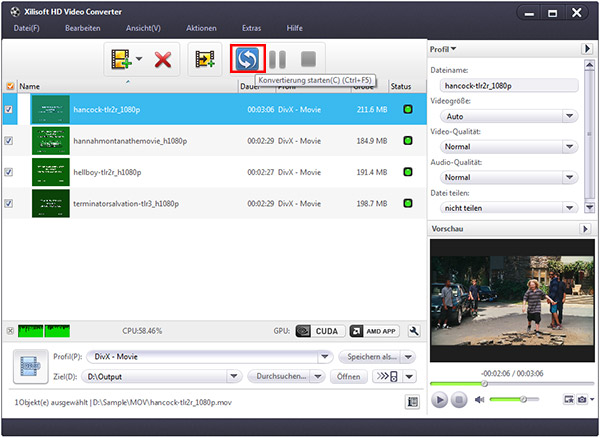Open the Extras menu
Image resolution: width=600 pixels, height=437 pixels.
251,28
